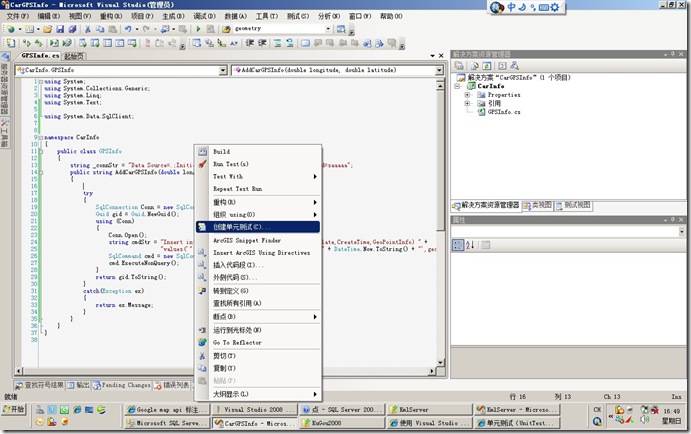Click the Undo icon in the toolbar
The image size is (691, 434).
coord(128,29)
